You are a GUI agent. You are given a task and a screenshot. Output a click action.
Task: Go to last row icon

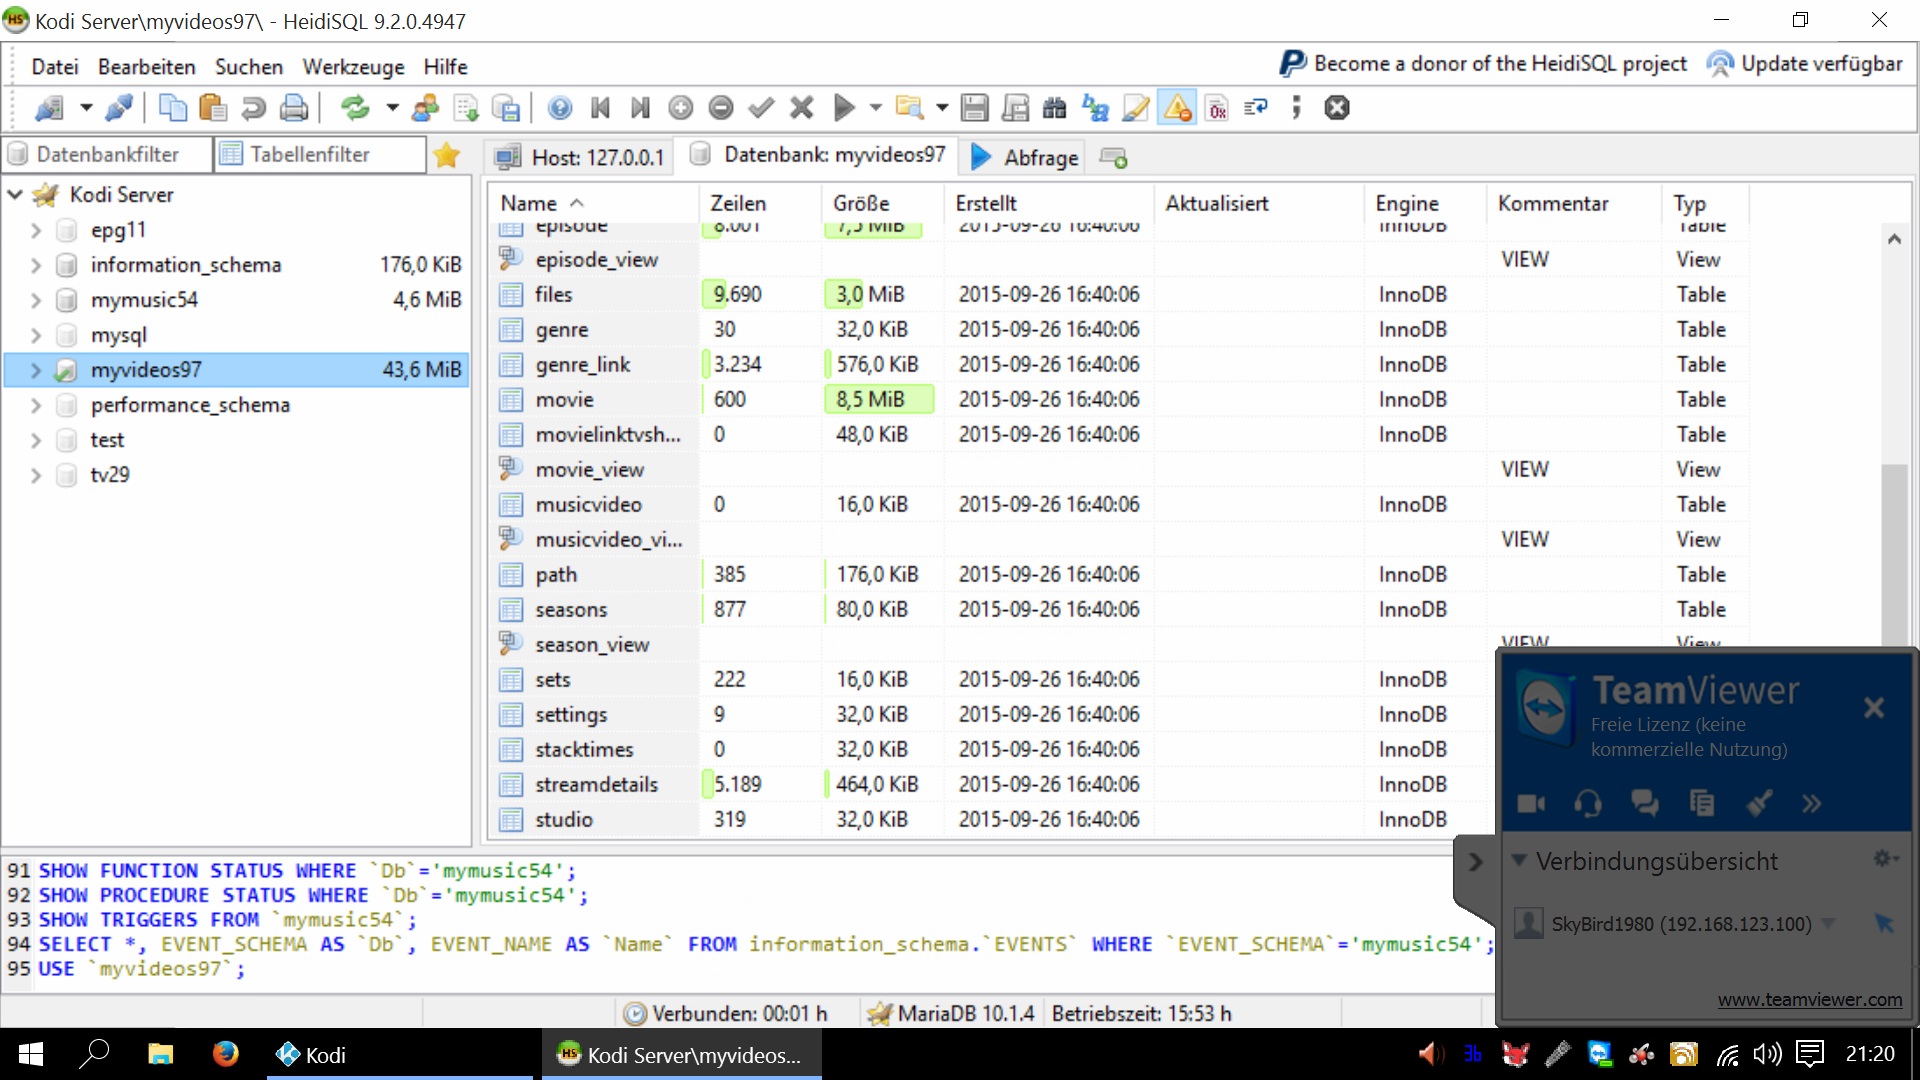tap(640, 107)
